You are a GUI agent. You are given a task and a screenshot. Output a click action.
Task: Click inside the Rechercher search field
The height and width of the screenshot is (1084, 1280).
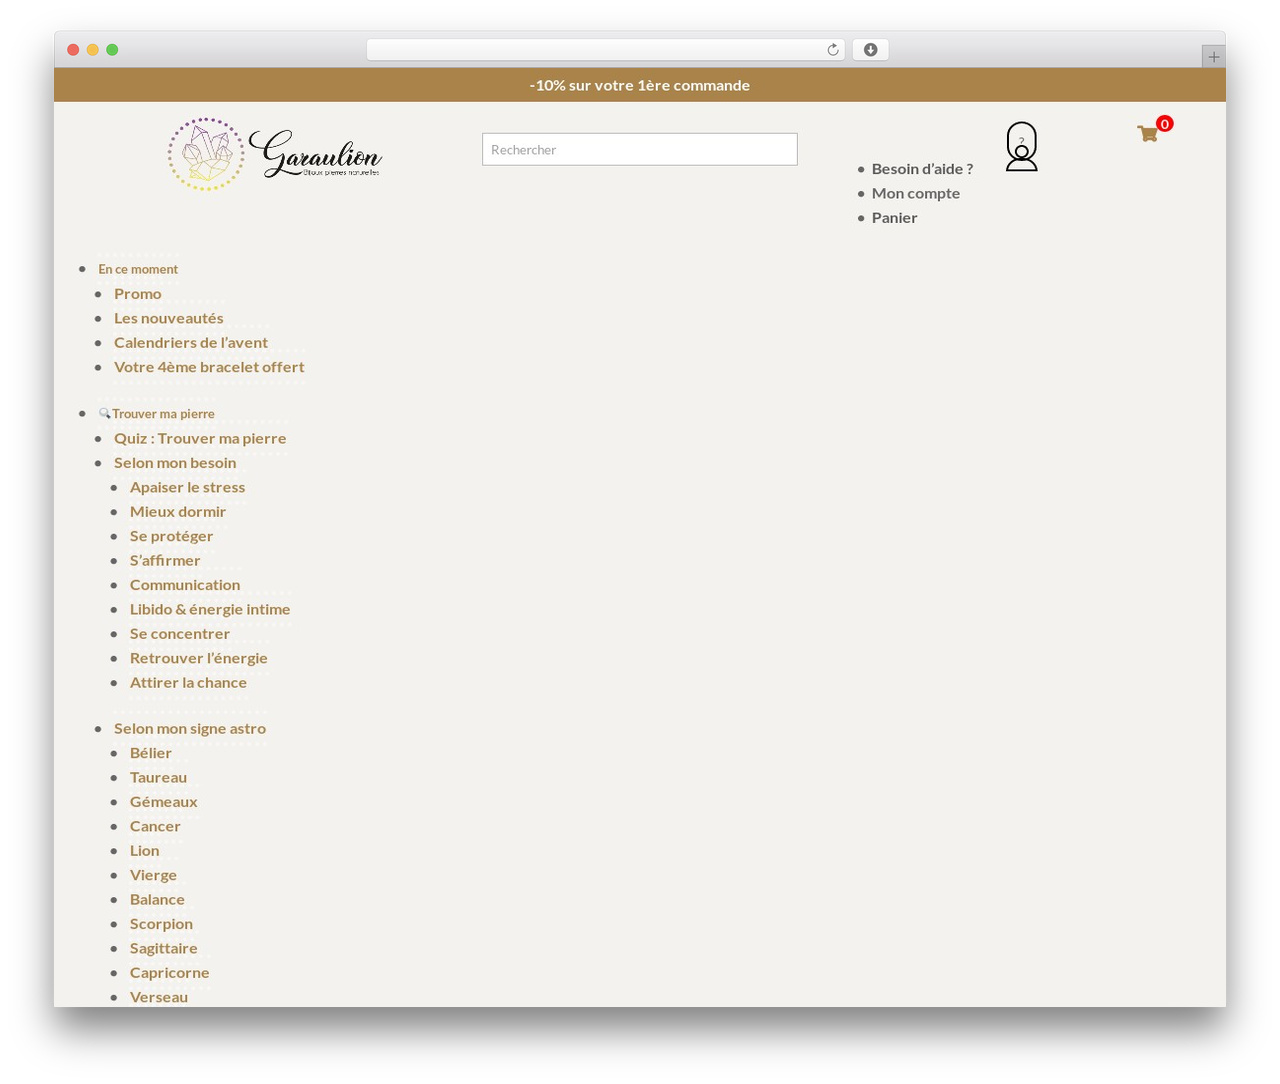(640, 149)
